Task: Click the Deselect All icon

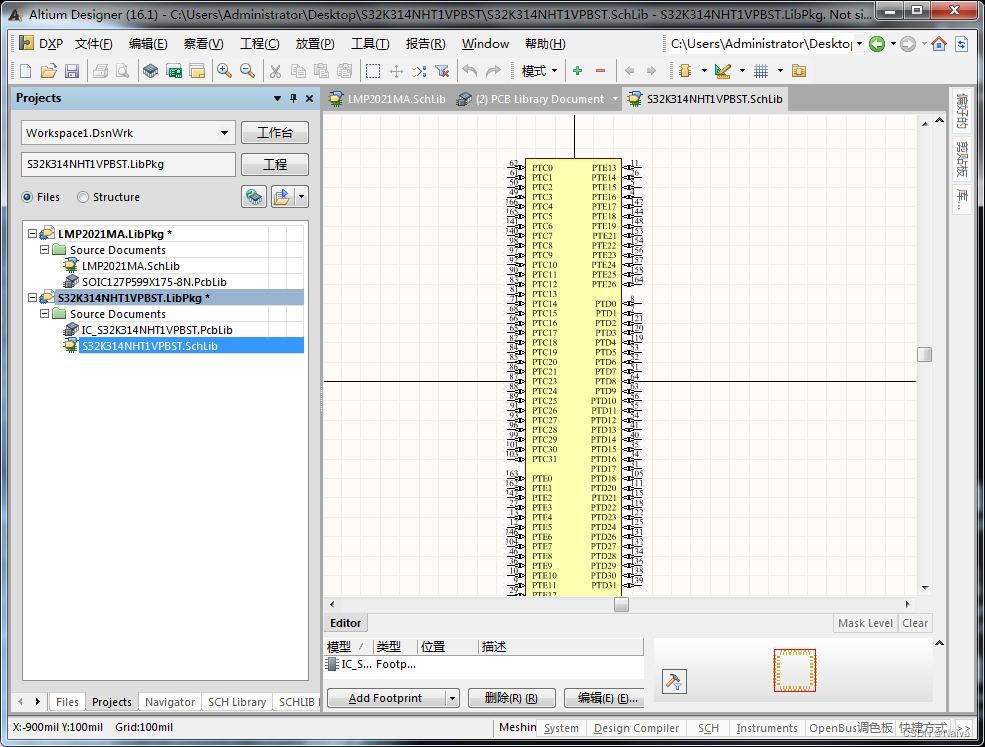Action: pos(419,71)
